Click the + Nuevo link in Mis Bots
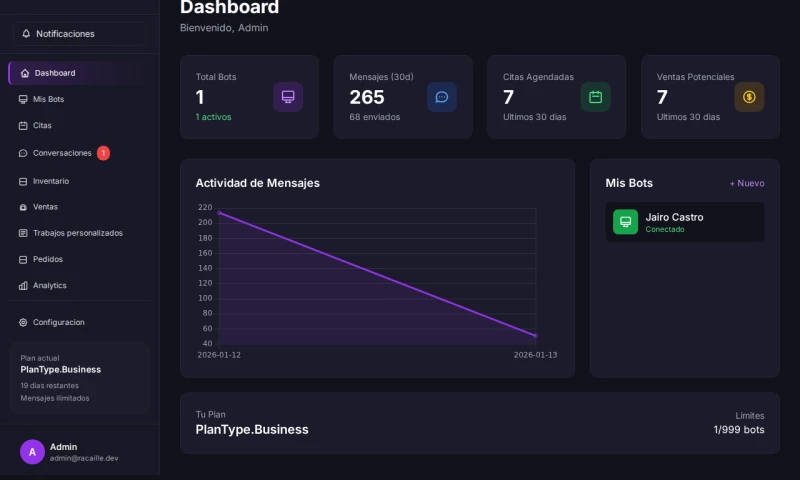Image resolution: width=800 pixels, height=480 pixels. [x=746, y=183]
